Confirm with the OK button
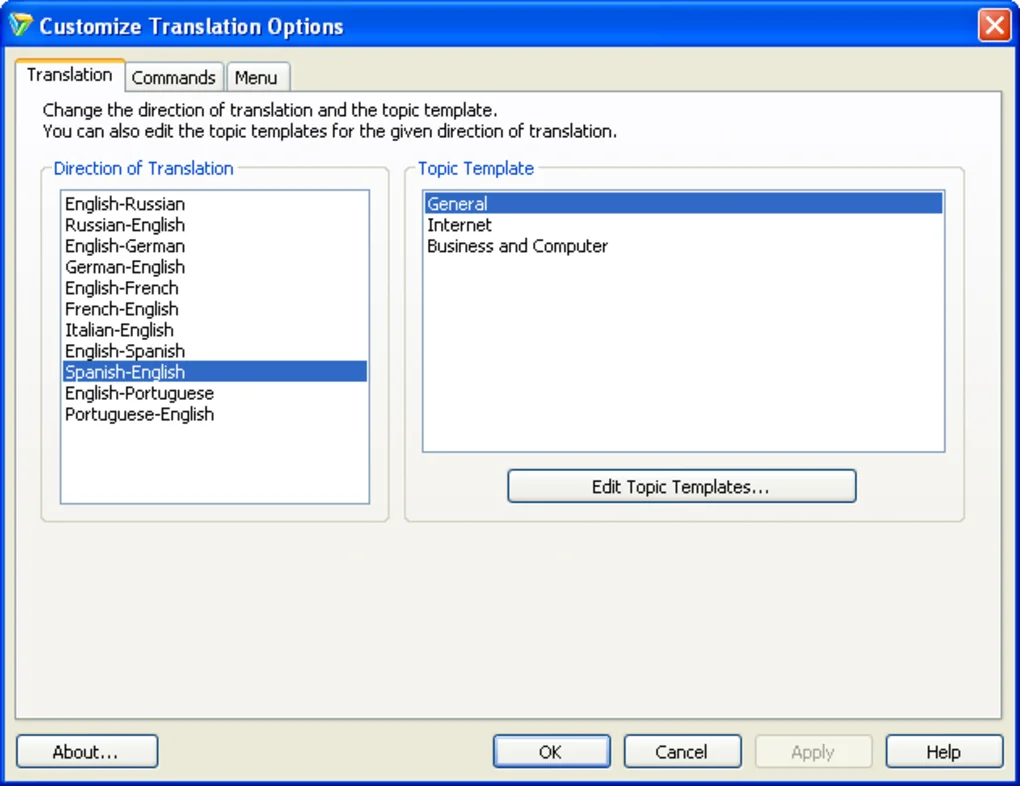Viewport: 1020px width, 786px height. tap(551, 752)
